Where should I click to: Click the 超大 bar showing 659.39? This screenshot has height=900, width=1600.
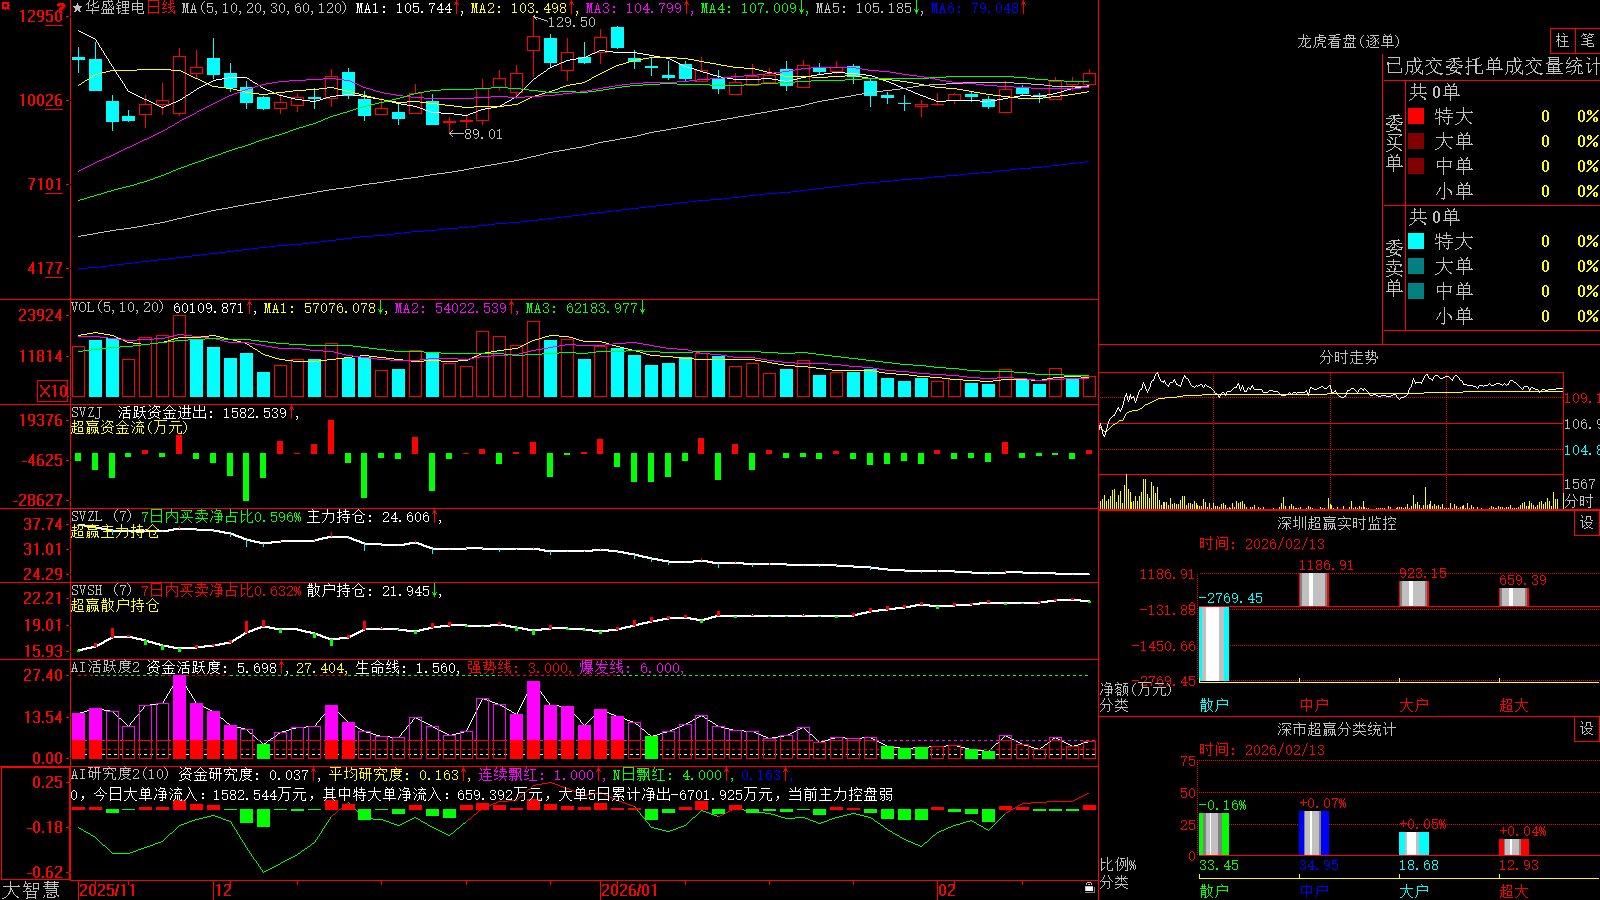click(1514, 596)
